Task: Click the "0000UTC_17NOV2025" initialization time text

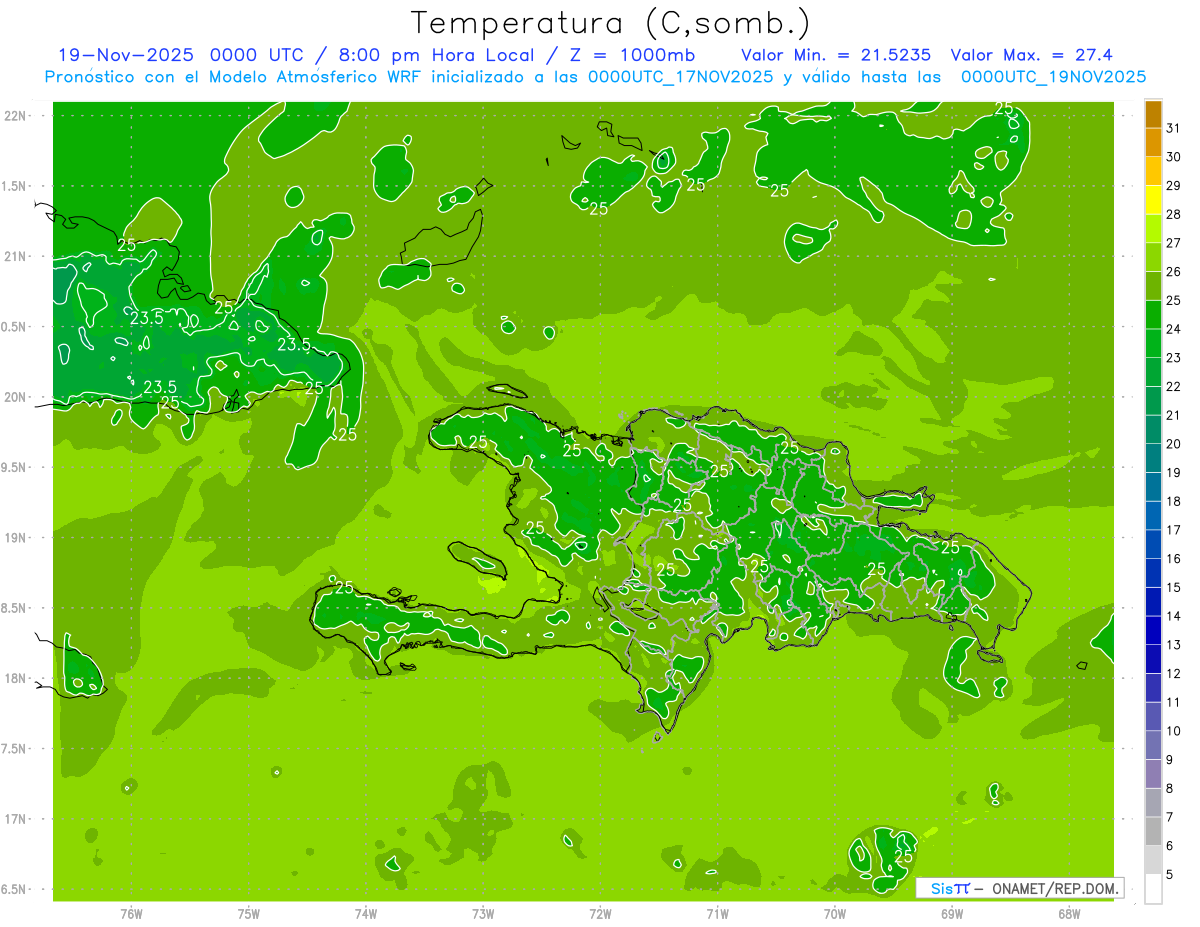Action: [681, 77]
